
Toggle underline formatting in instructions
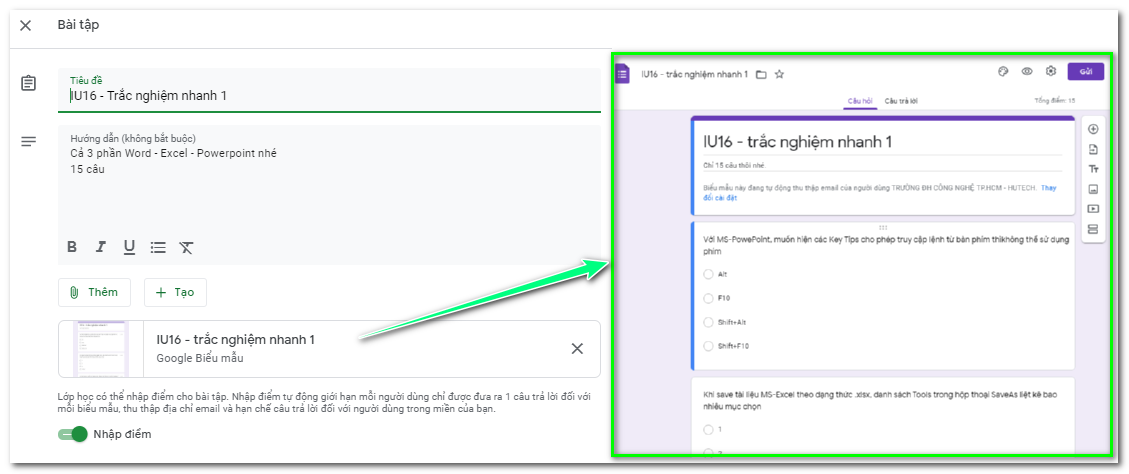pyautogui.click(x=129, y=248)
